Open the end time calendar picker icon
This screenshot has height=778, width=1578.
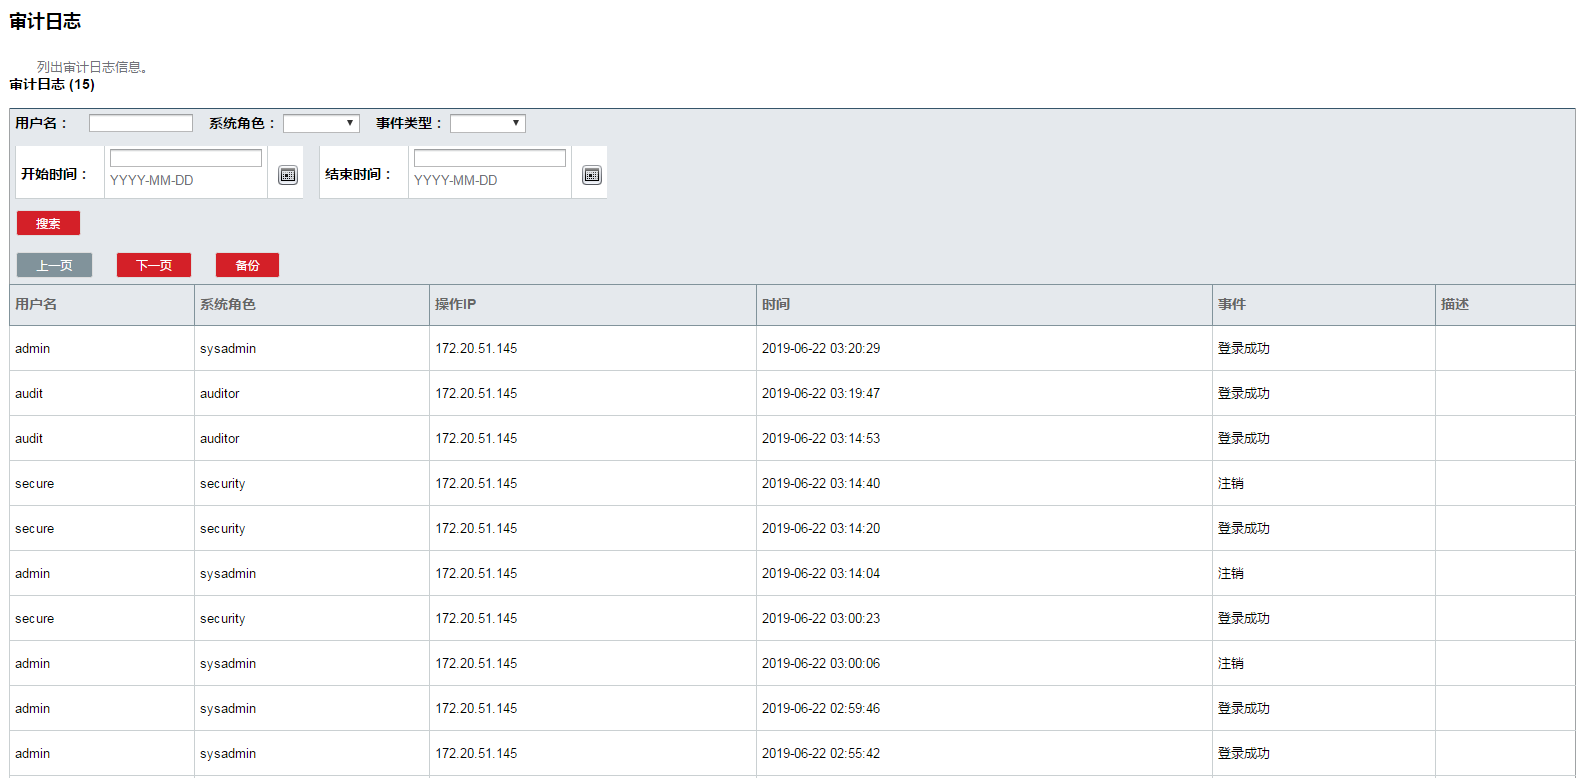click(x=592, y=175)
